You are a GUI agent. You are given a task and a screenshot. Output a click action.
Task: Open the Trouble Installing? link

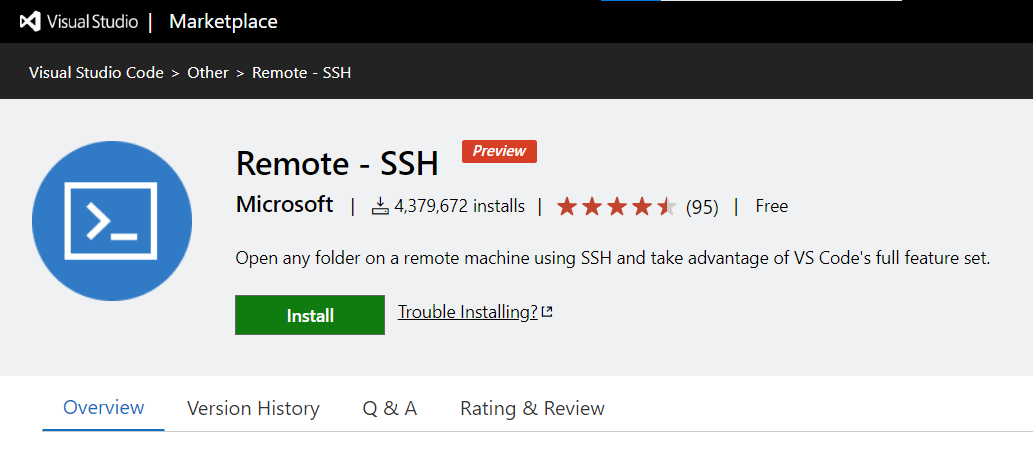468,312
